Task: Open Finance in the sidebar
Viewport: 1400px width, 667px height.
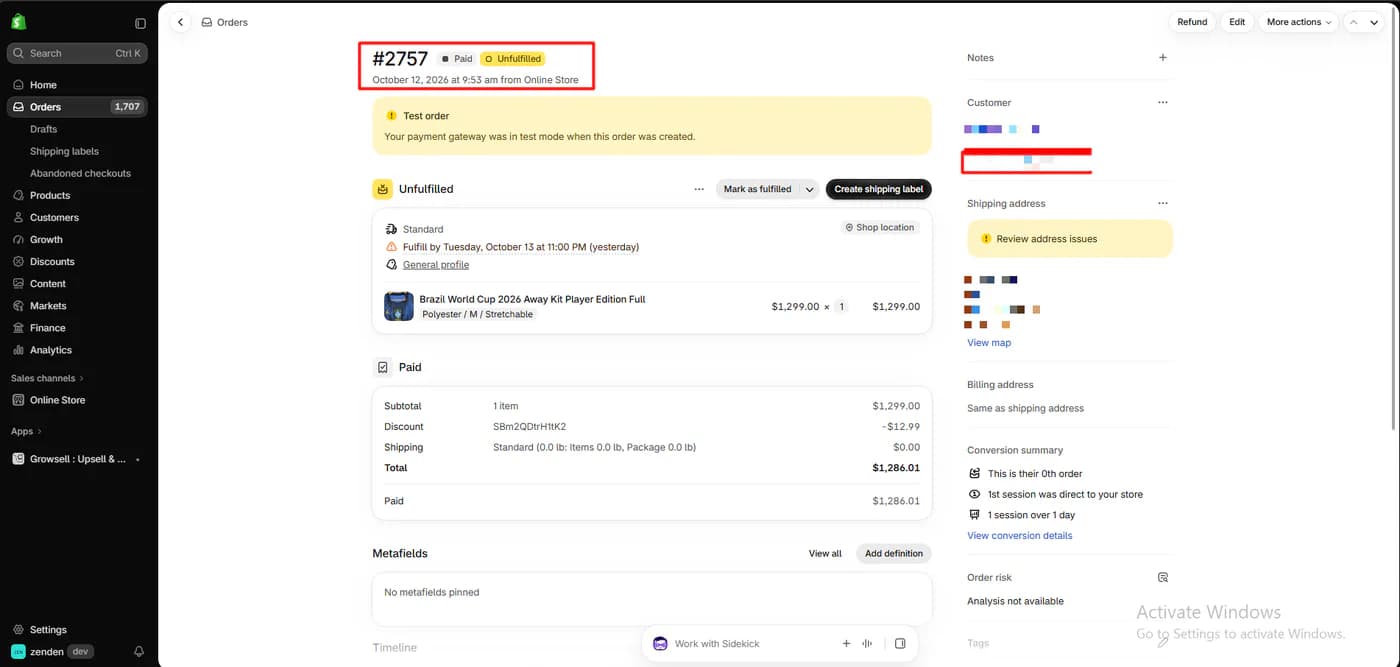Action: (47, 328)
